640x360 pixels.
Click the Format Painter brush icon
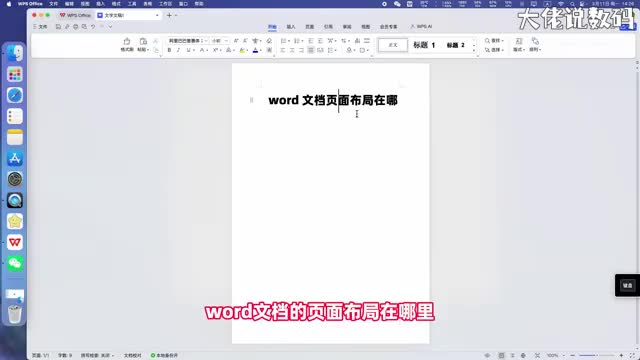[127, 42]
